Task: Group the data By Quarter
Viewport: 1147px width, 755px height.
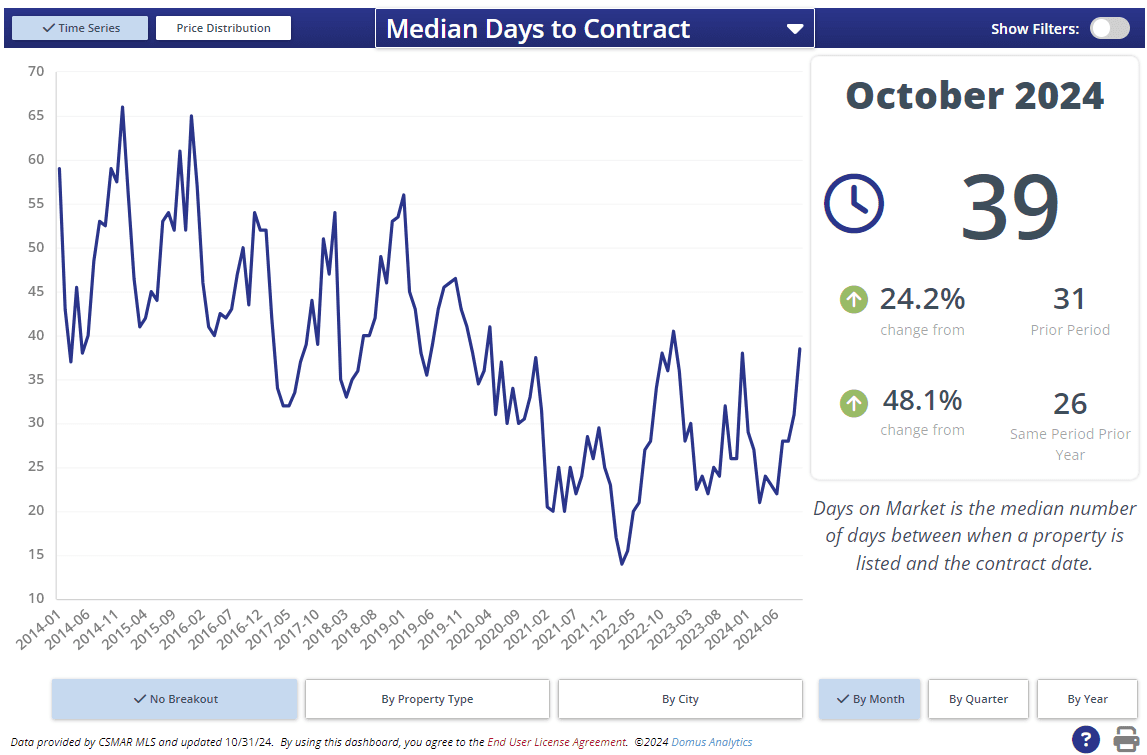Action: [x=978, y=699]
